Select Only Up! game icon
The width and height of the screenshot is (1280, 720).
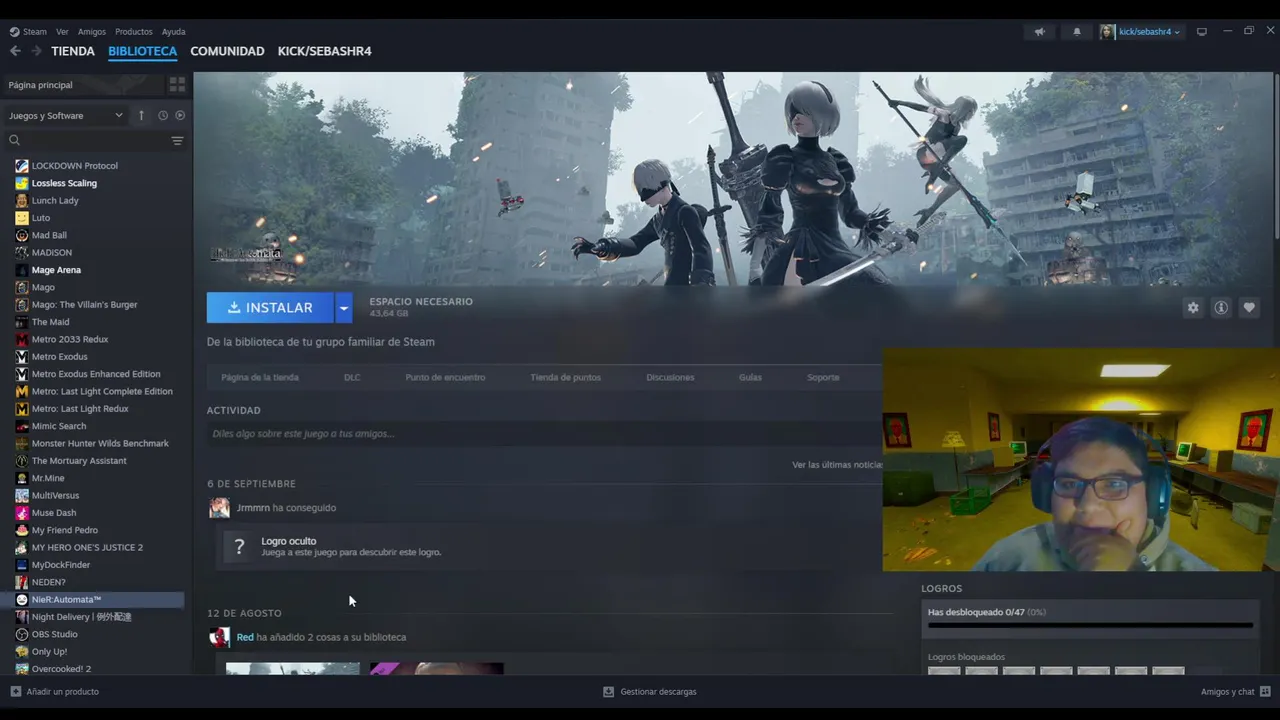22,652
